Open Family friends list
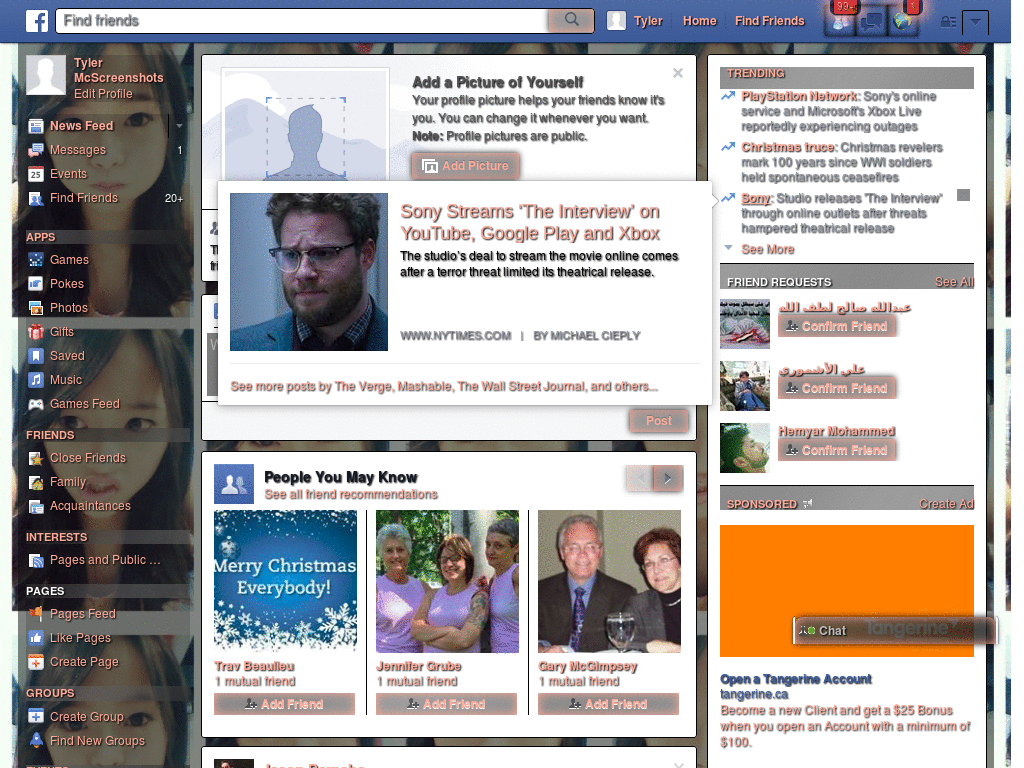 [68, 483]
